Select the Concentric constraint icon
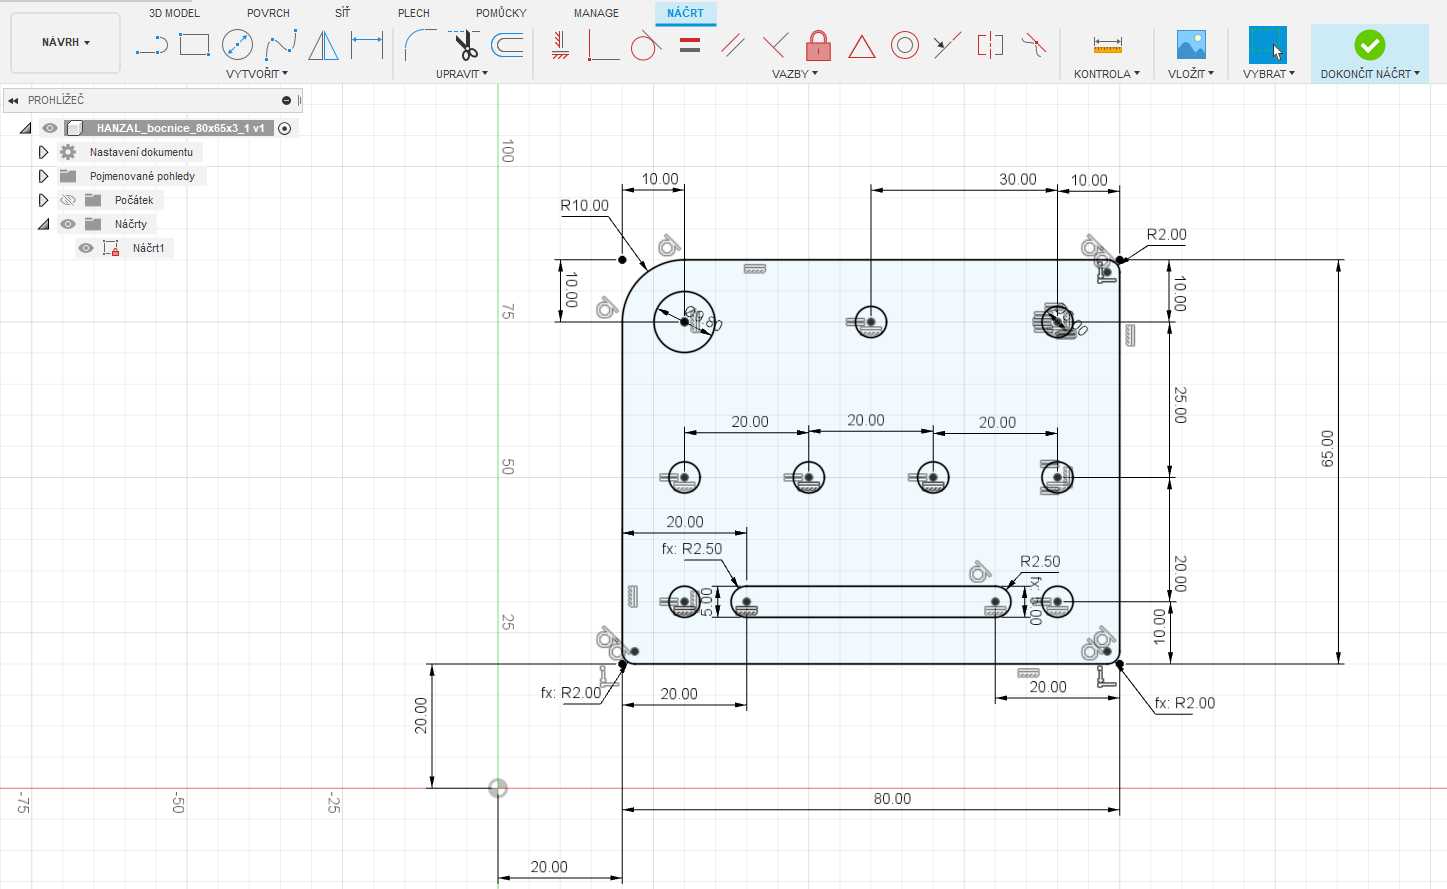 click(x=904, y=45)
